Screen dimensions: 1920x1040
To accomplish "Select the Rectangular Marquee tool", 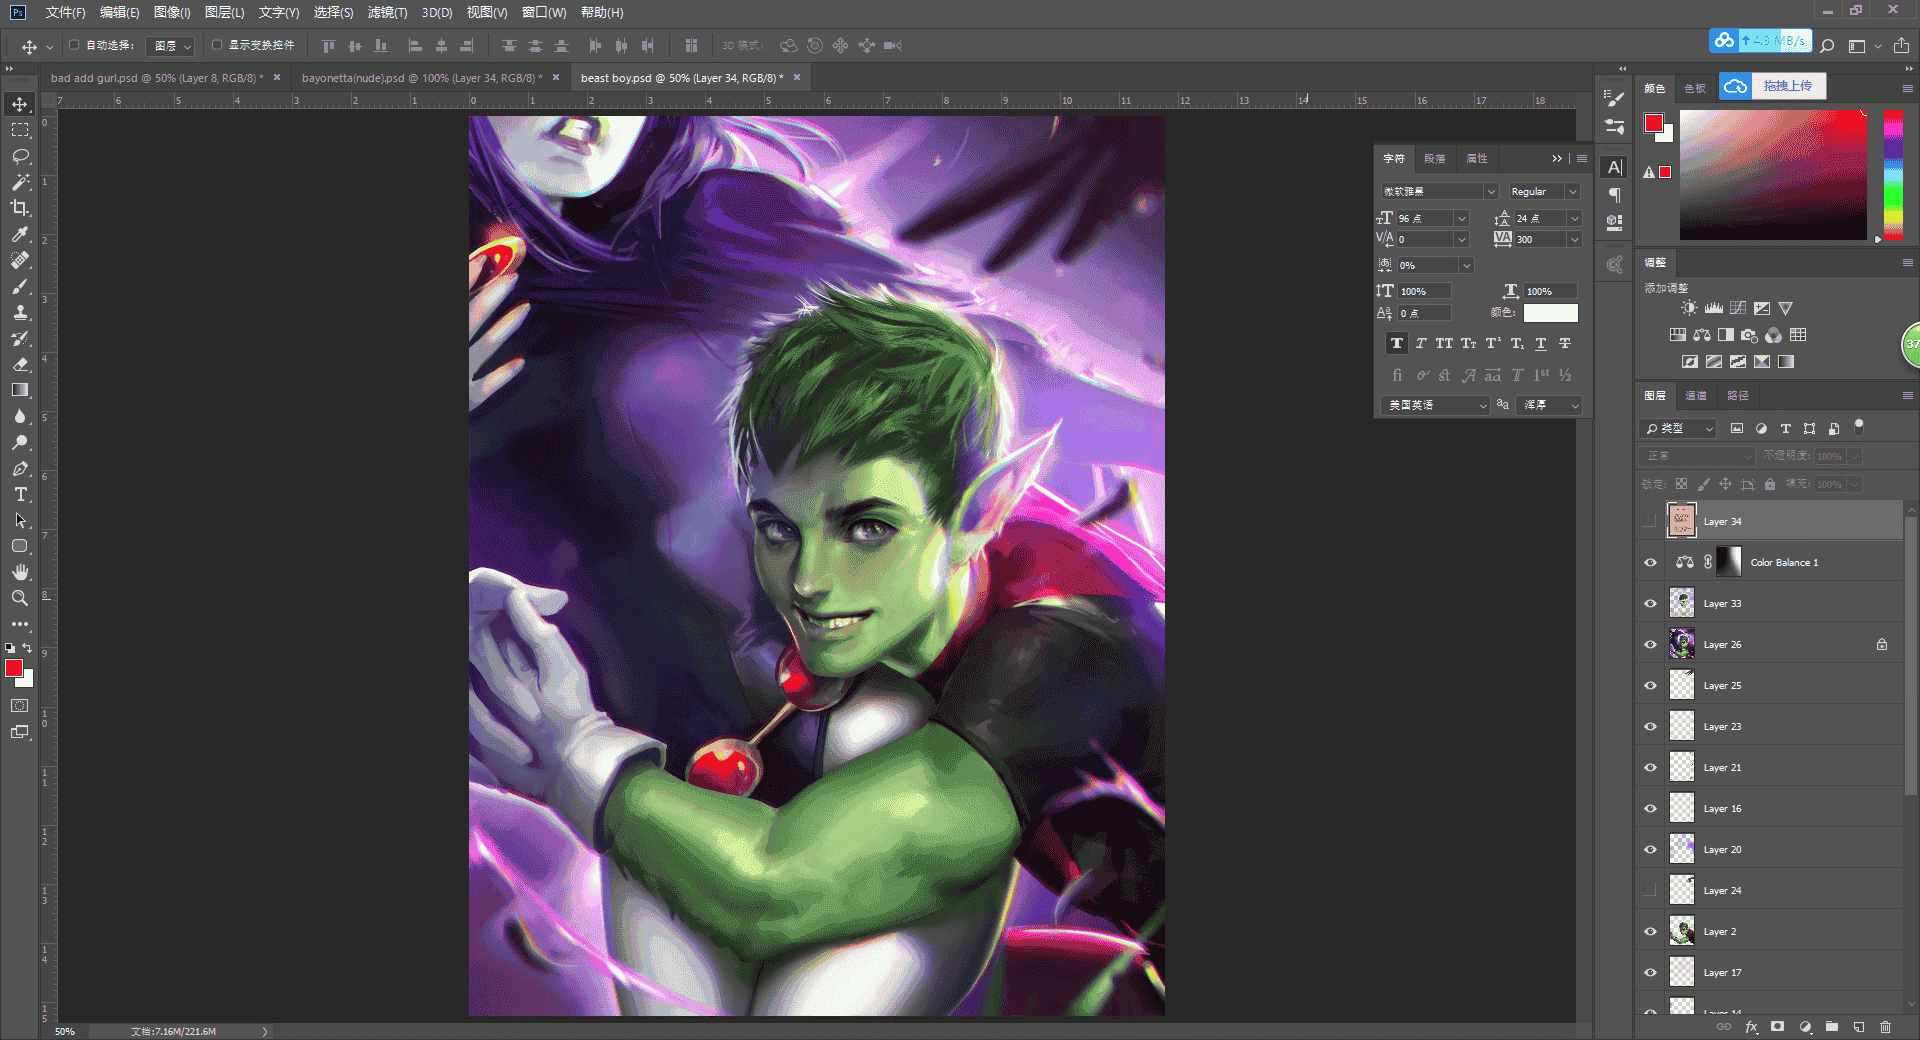I will coord(20,130).
